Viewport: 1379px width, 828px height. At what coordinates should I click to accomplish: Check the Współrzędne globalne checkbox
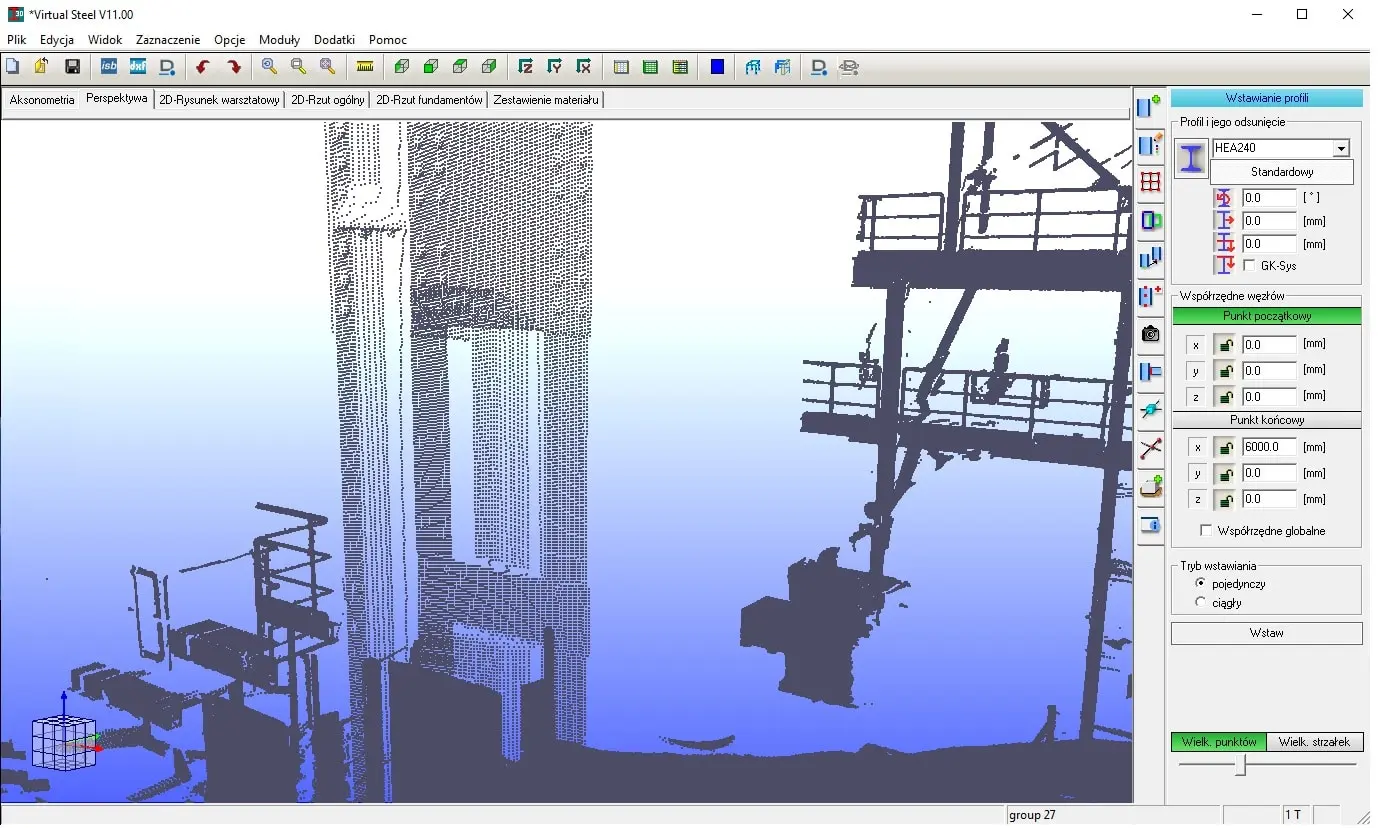click(x=1206, y=531)
